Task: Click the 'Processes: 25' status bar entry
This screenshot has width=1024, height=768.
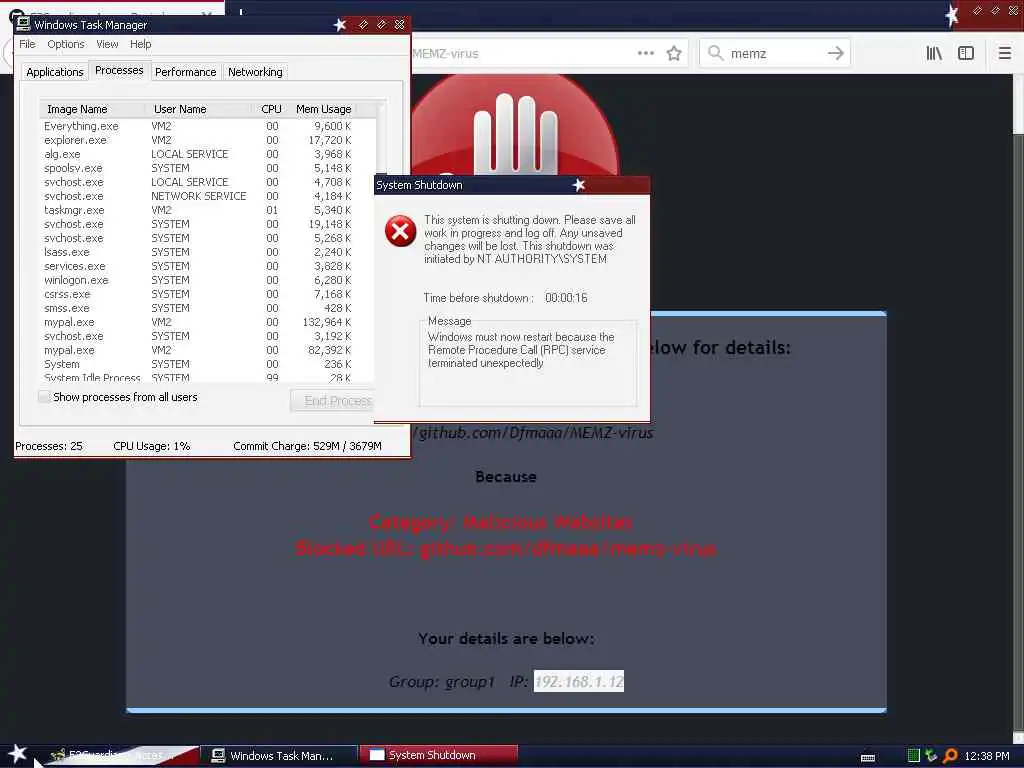Action: point(49,446)
